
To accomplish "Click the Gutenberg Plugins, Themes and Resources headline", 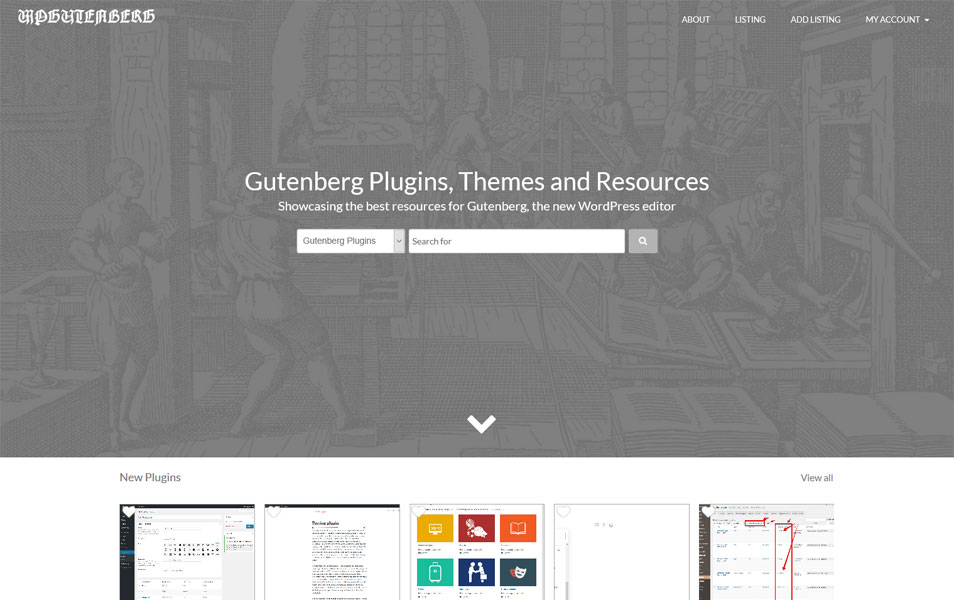I will click(x=477, y=181).
